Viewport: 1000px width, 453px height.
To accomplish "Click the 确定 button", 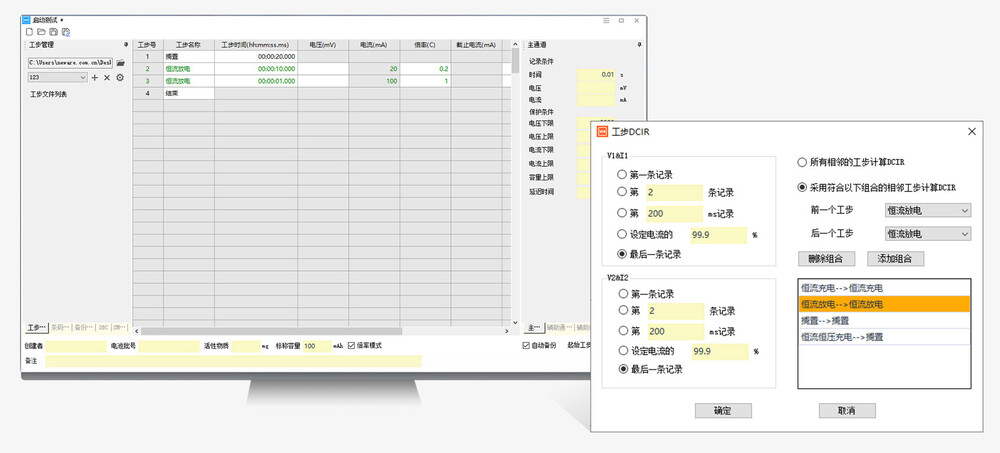I will coord(722,411).
